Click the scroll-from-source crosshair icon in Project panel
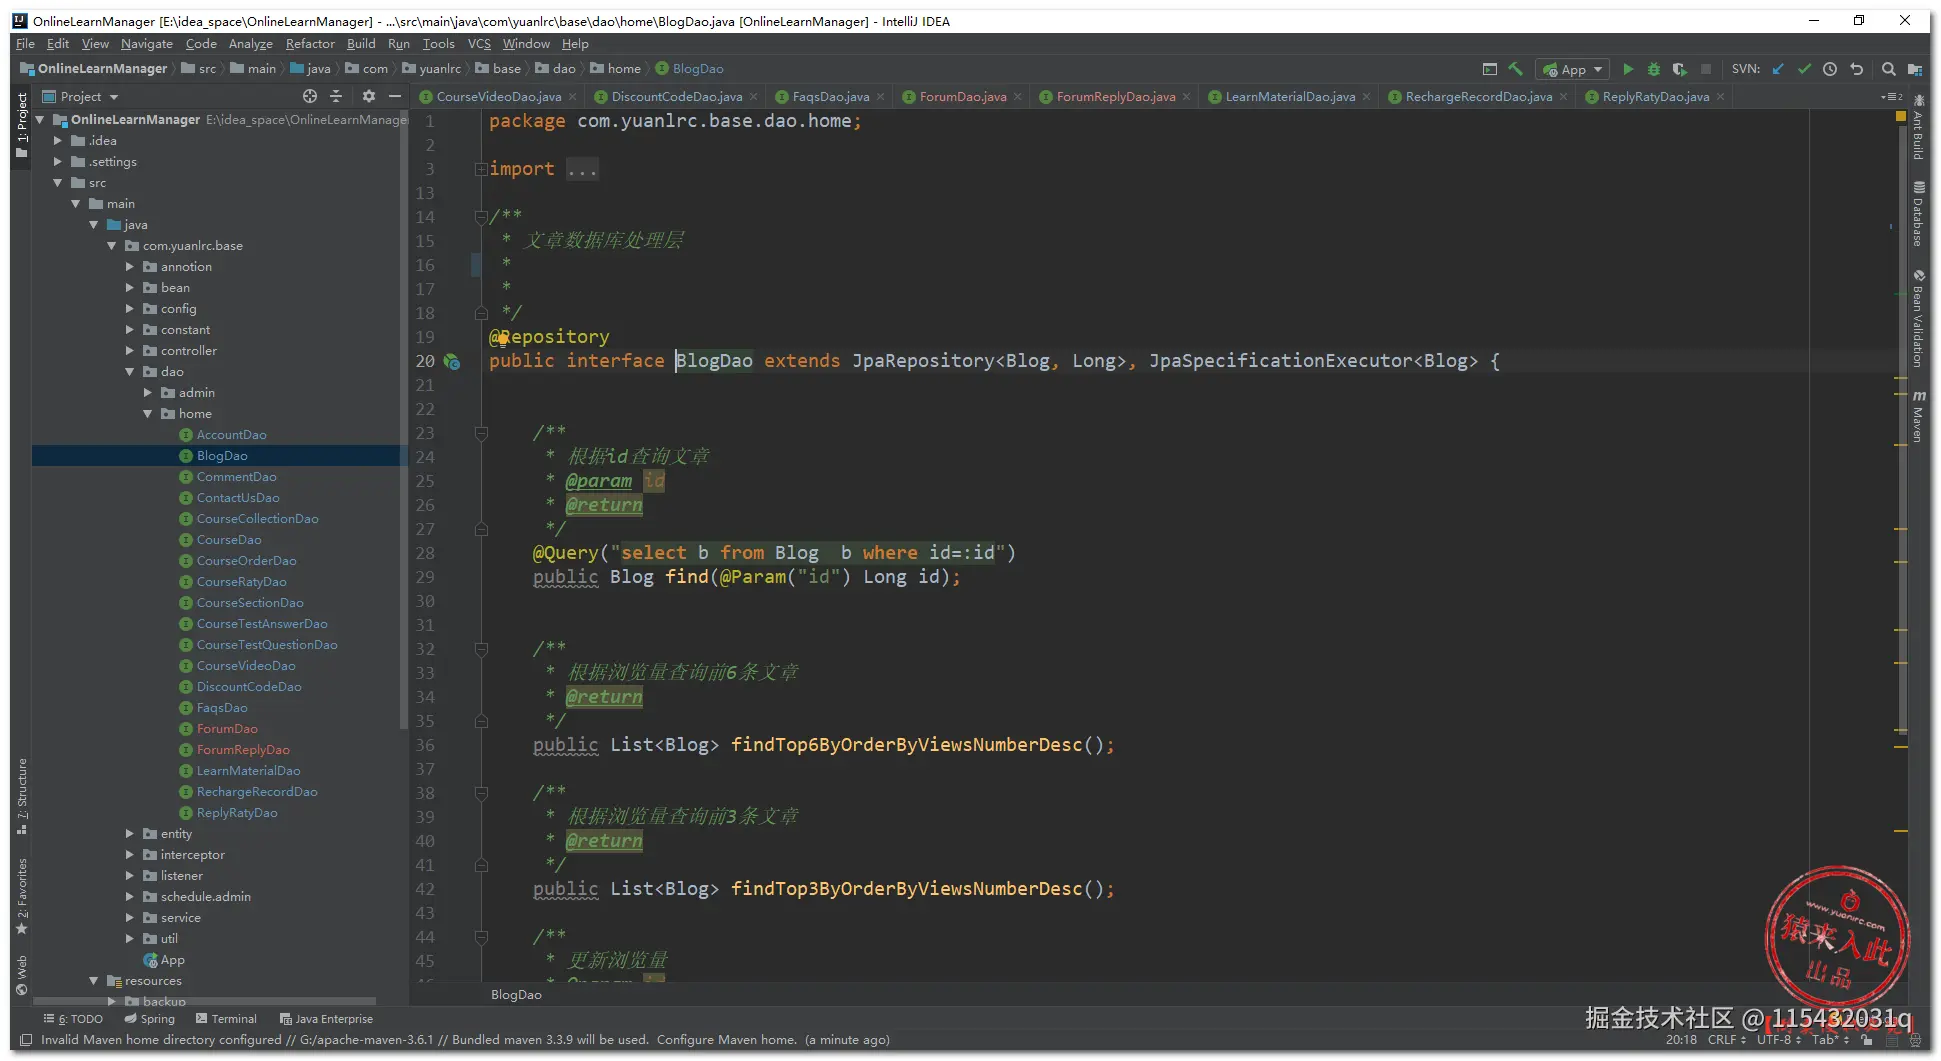The height and width of the screenshot is (1061, 1941). pos(310,96)
